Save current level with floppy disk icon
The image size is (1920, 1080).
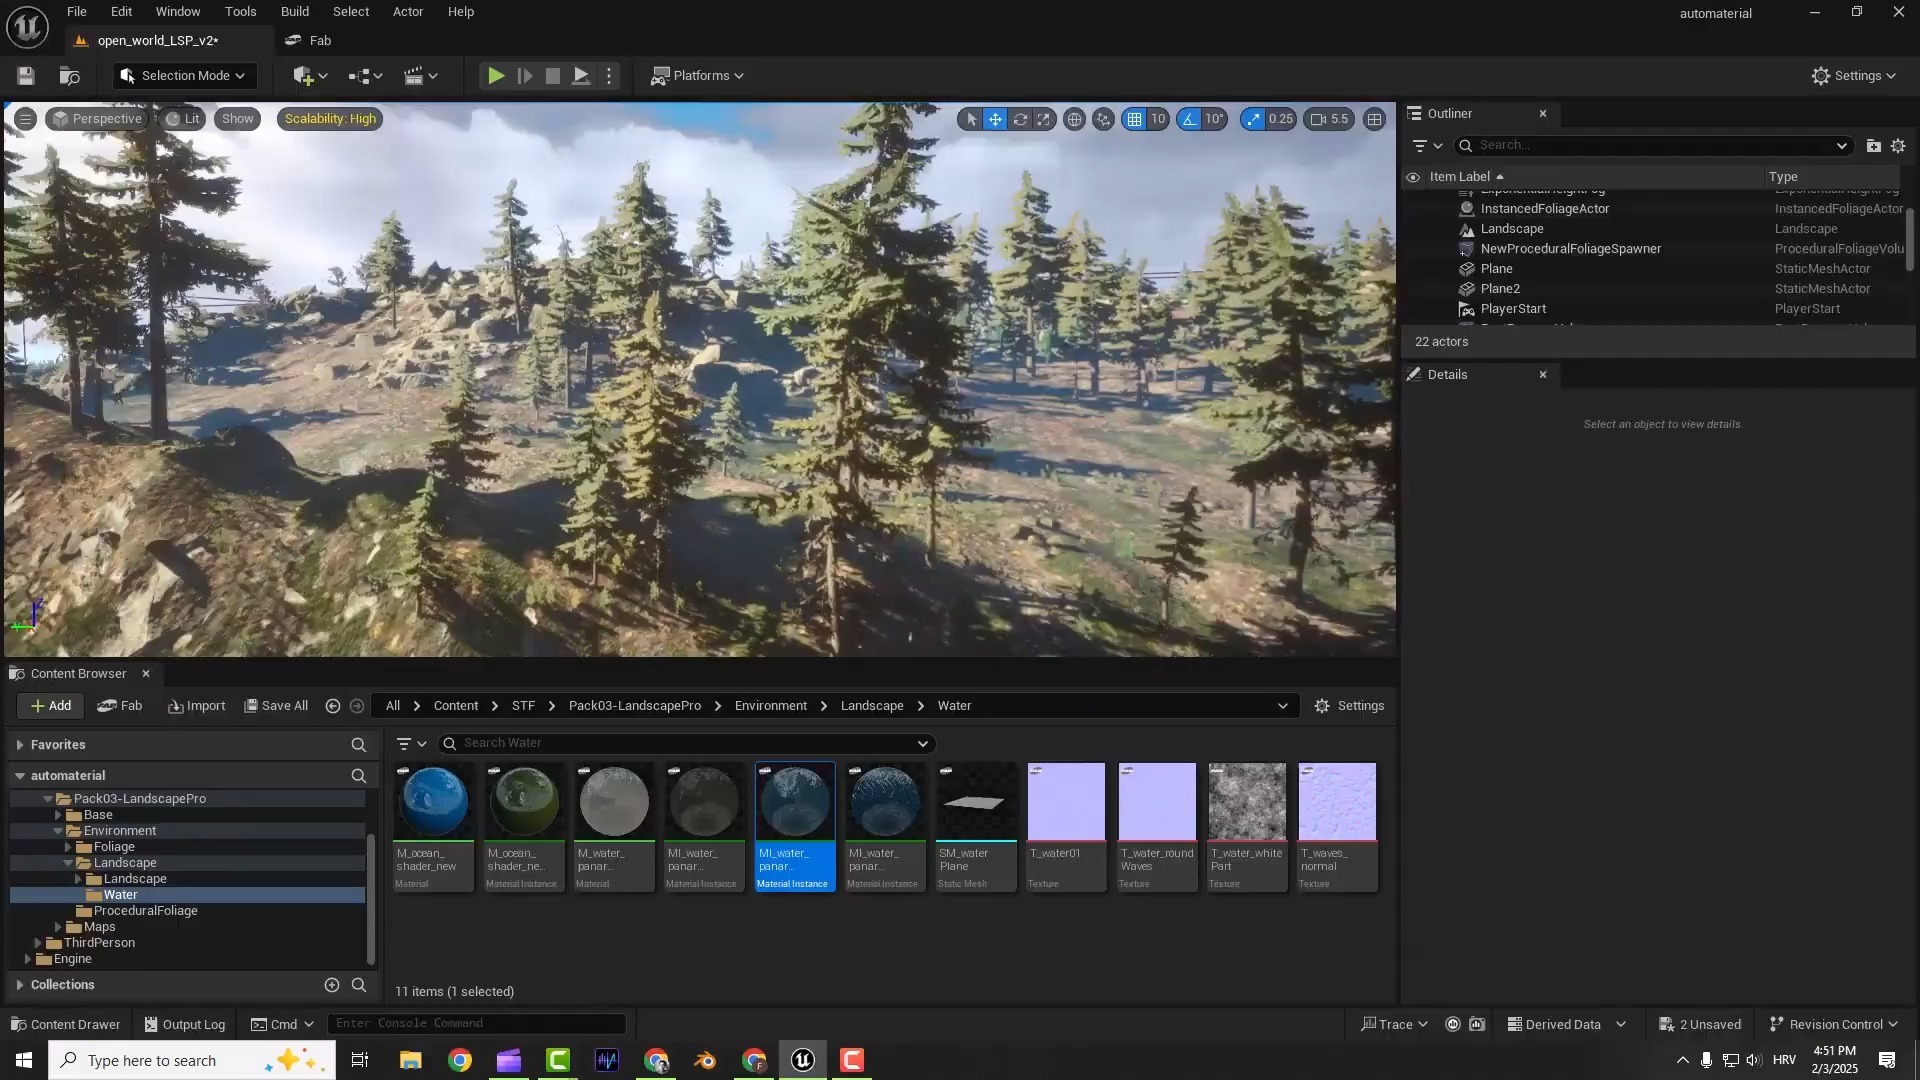(x=26, y=76)
